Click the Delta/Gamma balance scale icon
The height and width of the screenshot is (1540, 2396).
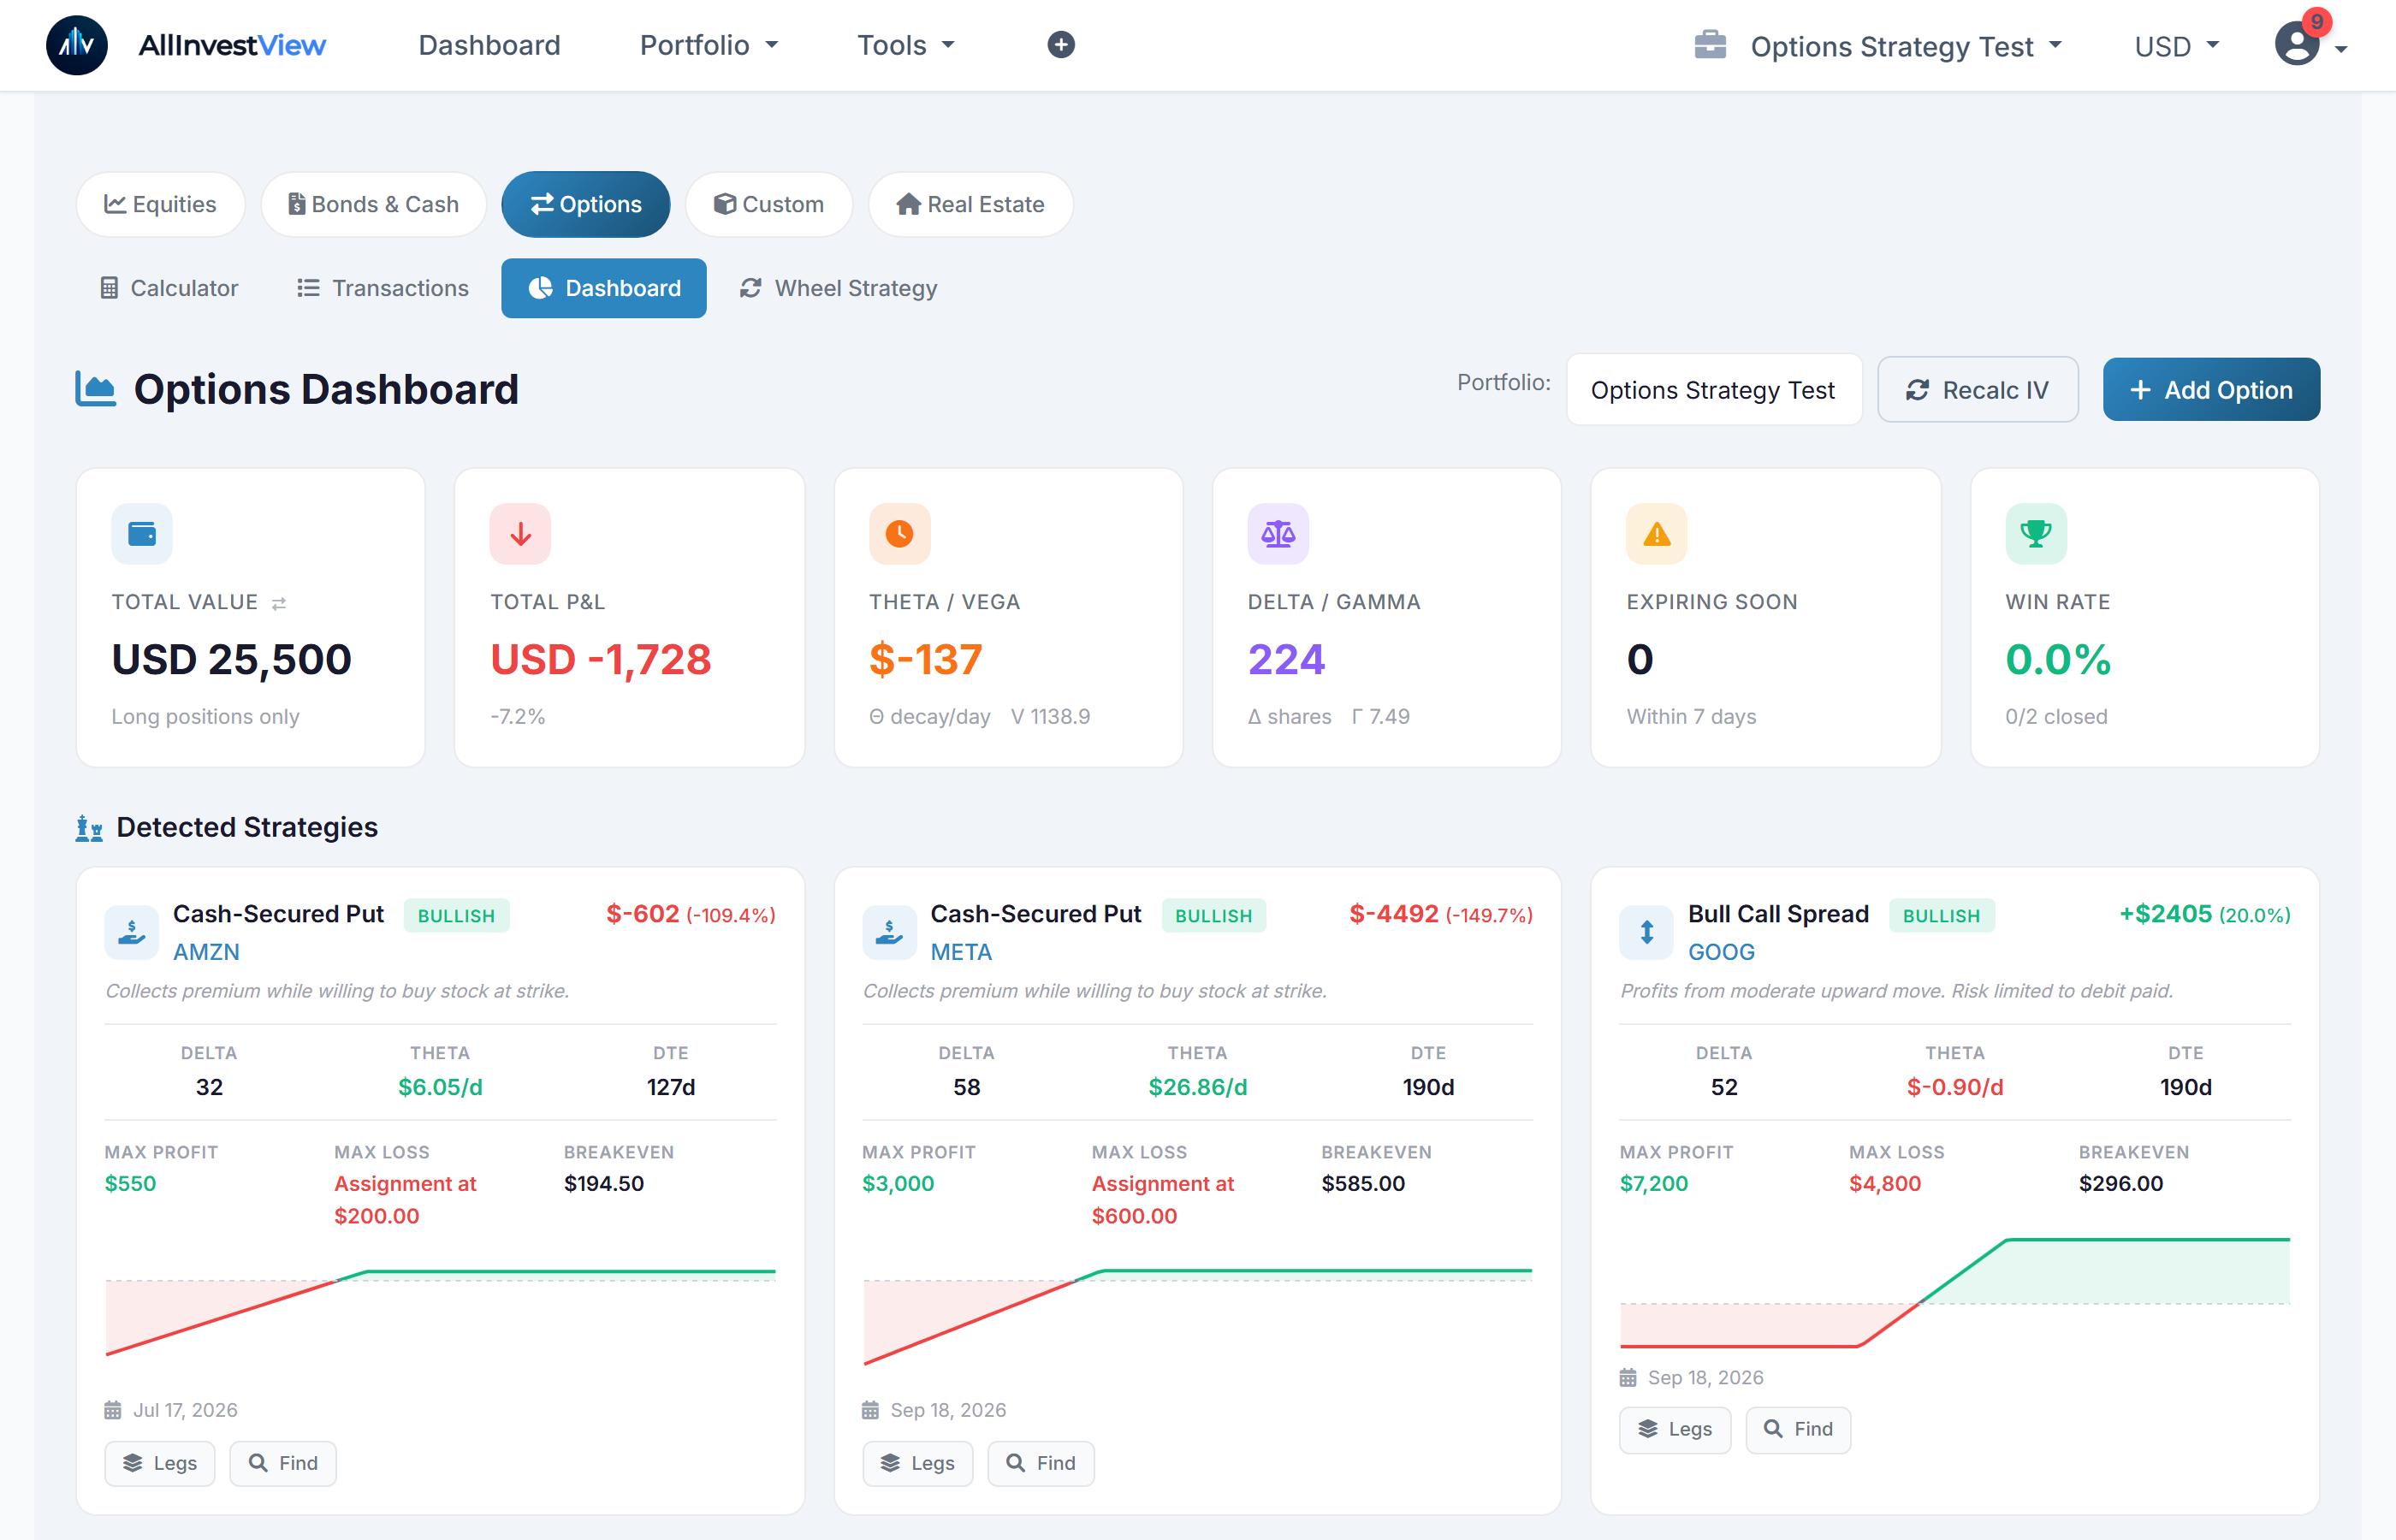tap(1277, 534)
